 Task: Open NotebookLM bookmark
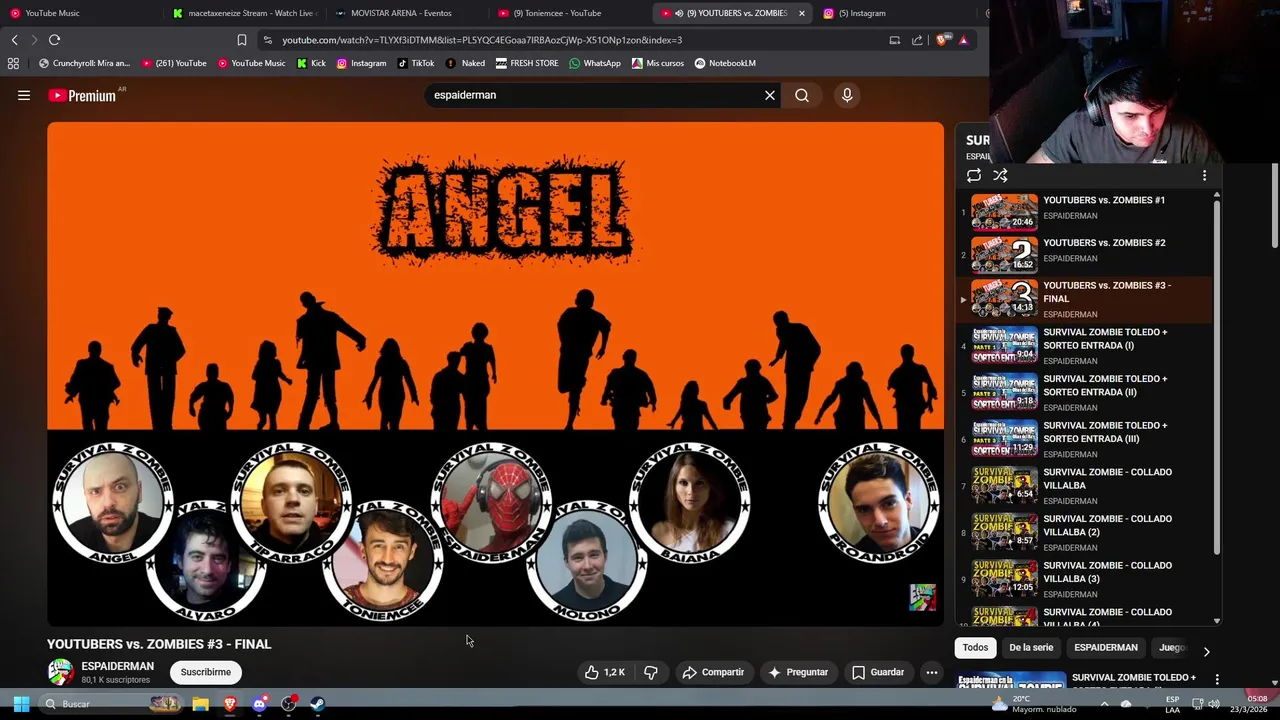(x=725, y=63)
